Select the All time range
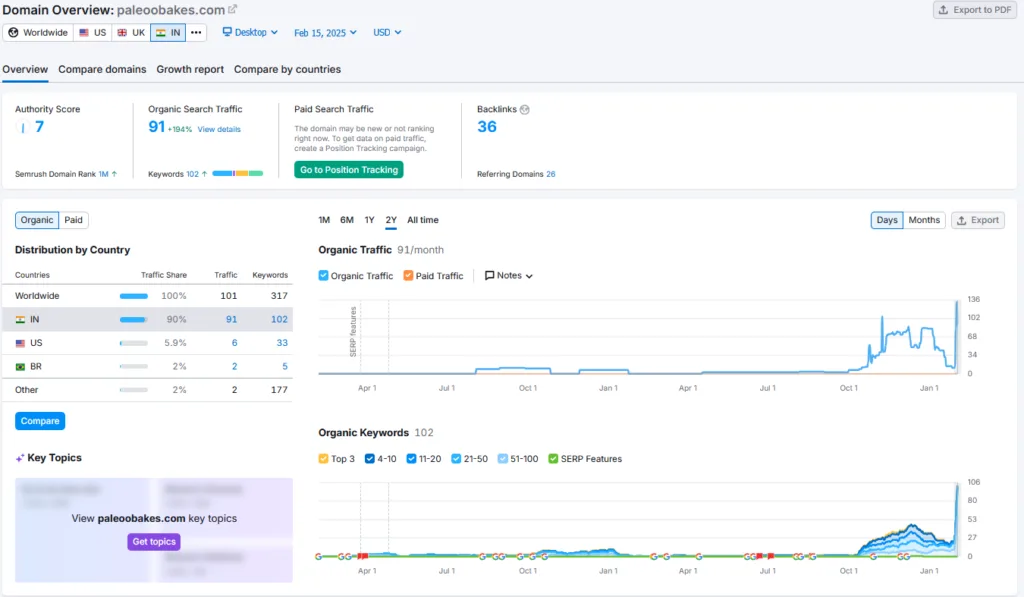 click(x=423, y=220)
